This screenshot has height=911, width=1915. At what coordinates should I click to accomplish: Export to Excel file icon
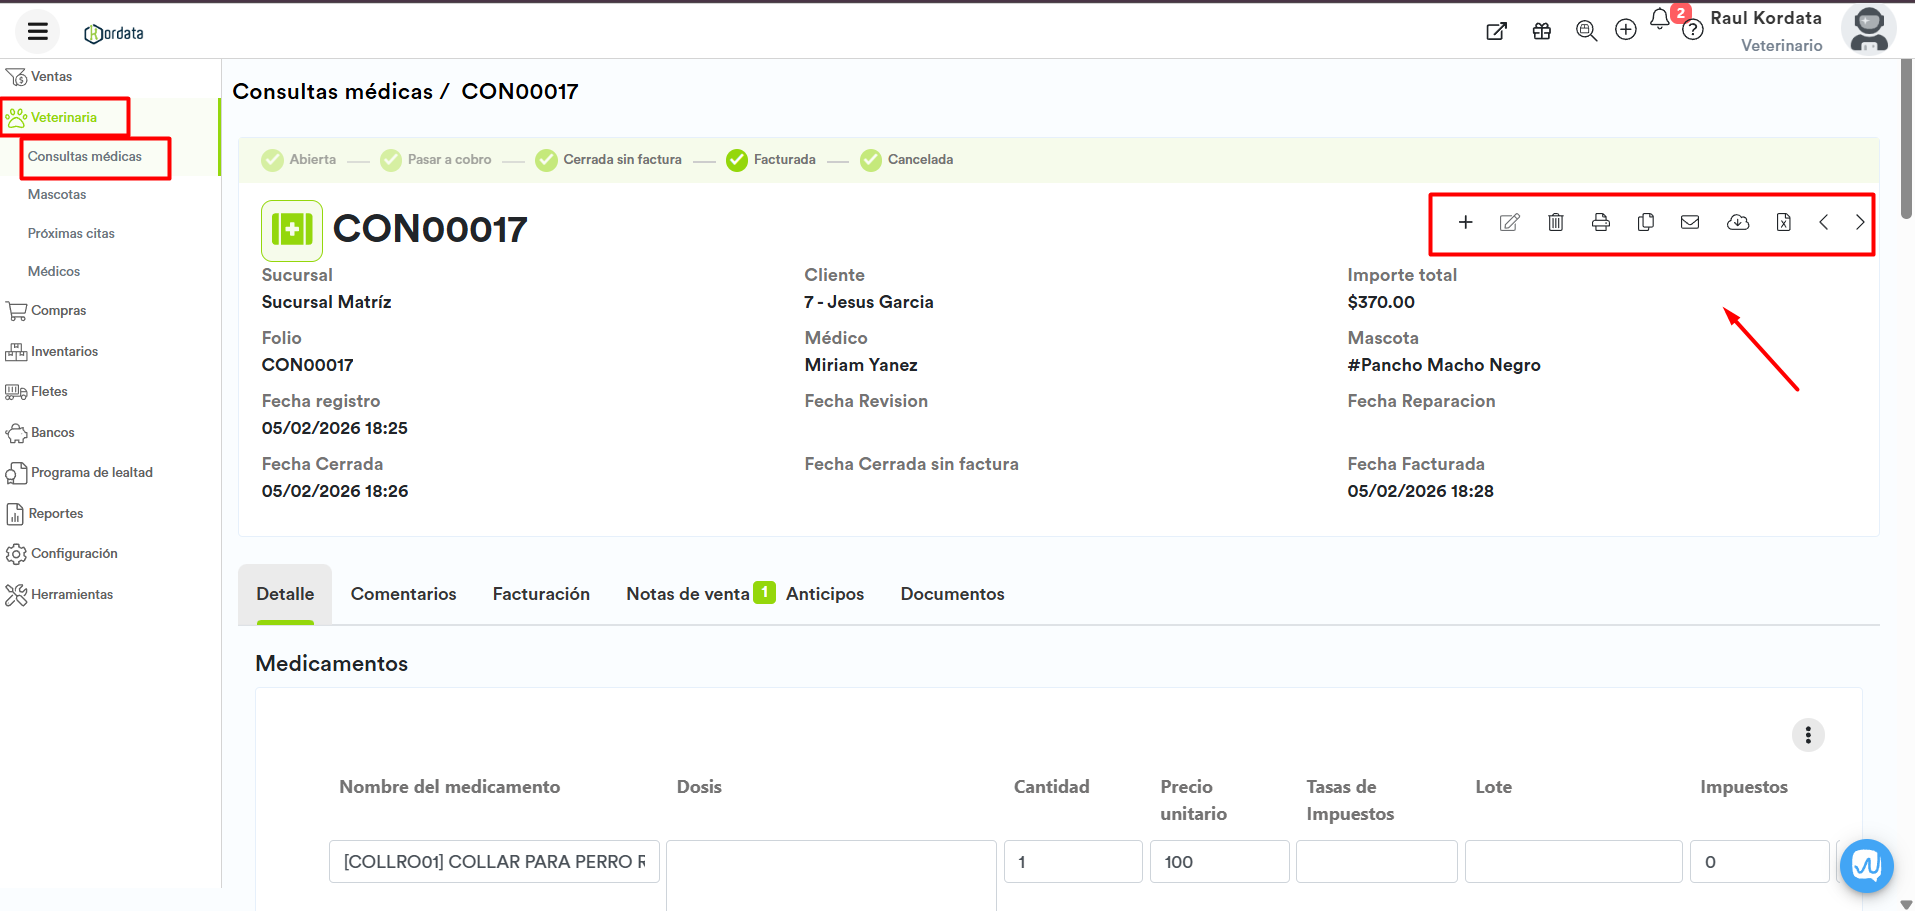click(1783, 222)
